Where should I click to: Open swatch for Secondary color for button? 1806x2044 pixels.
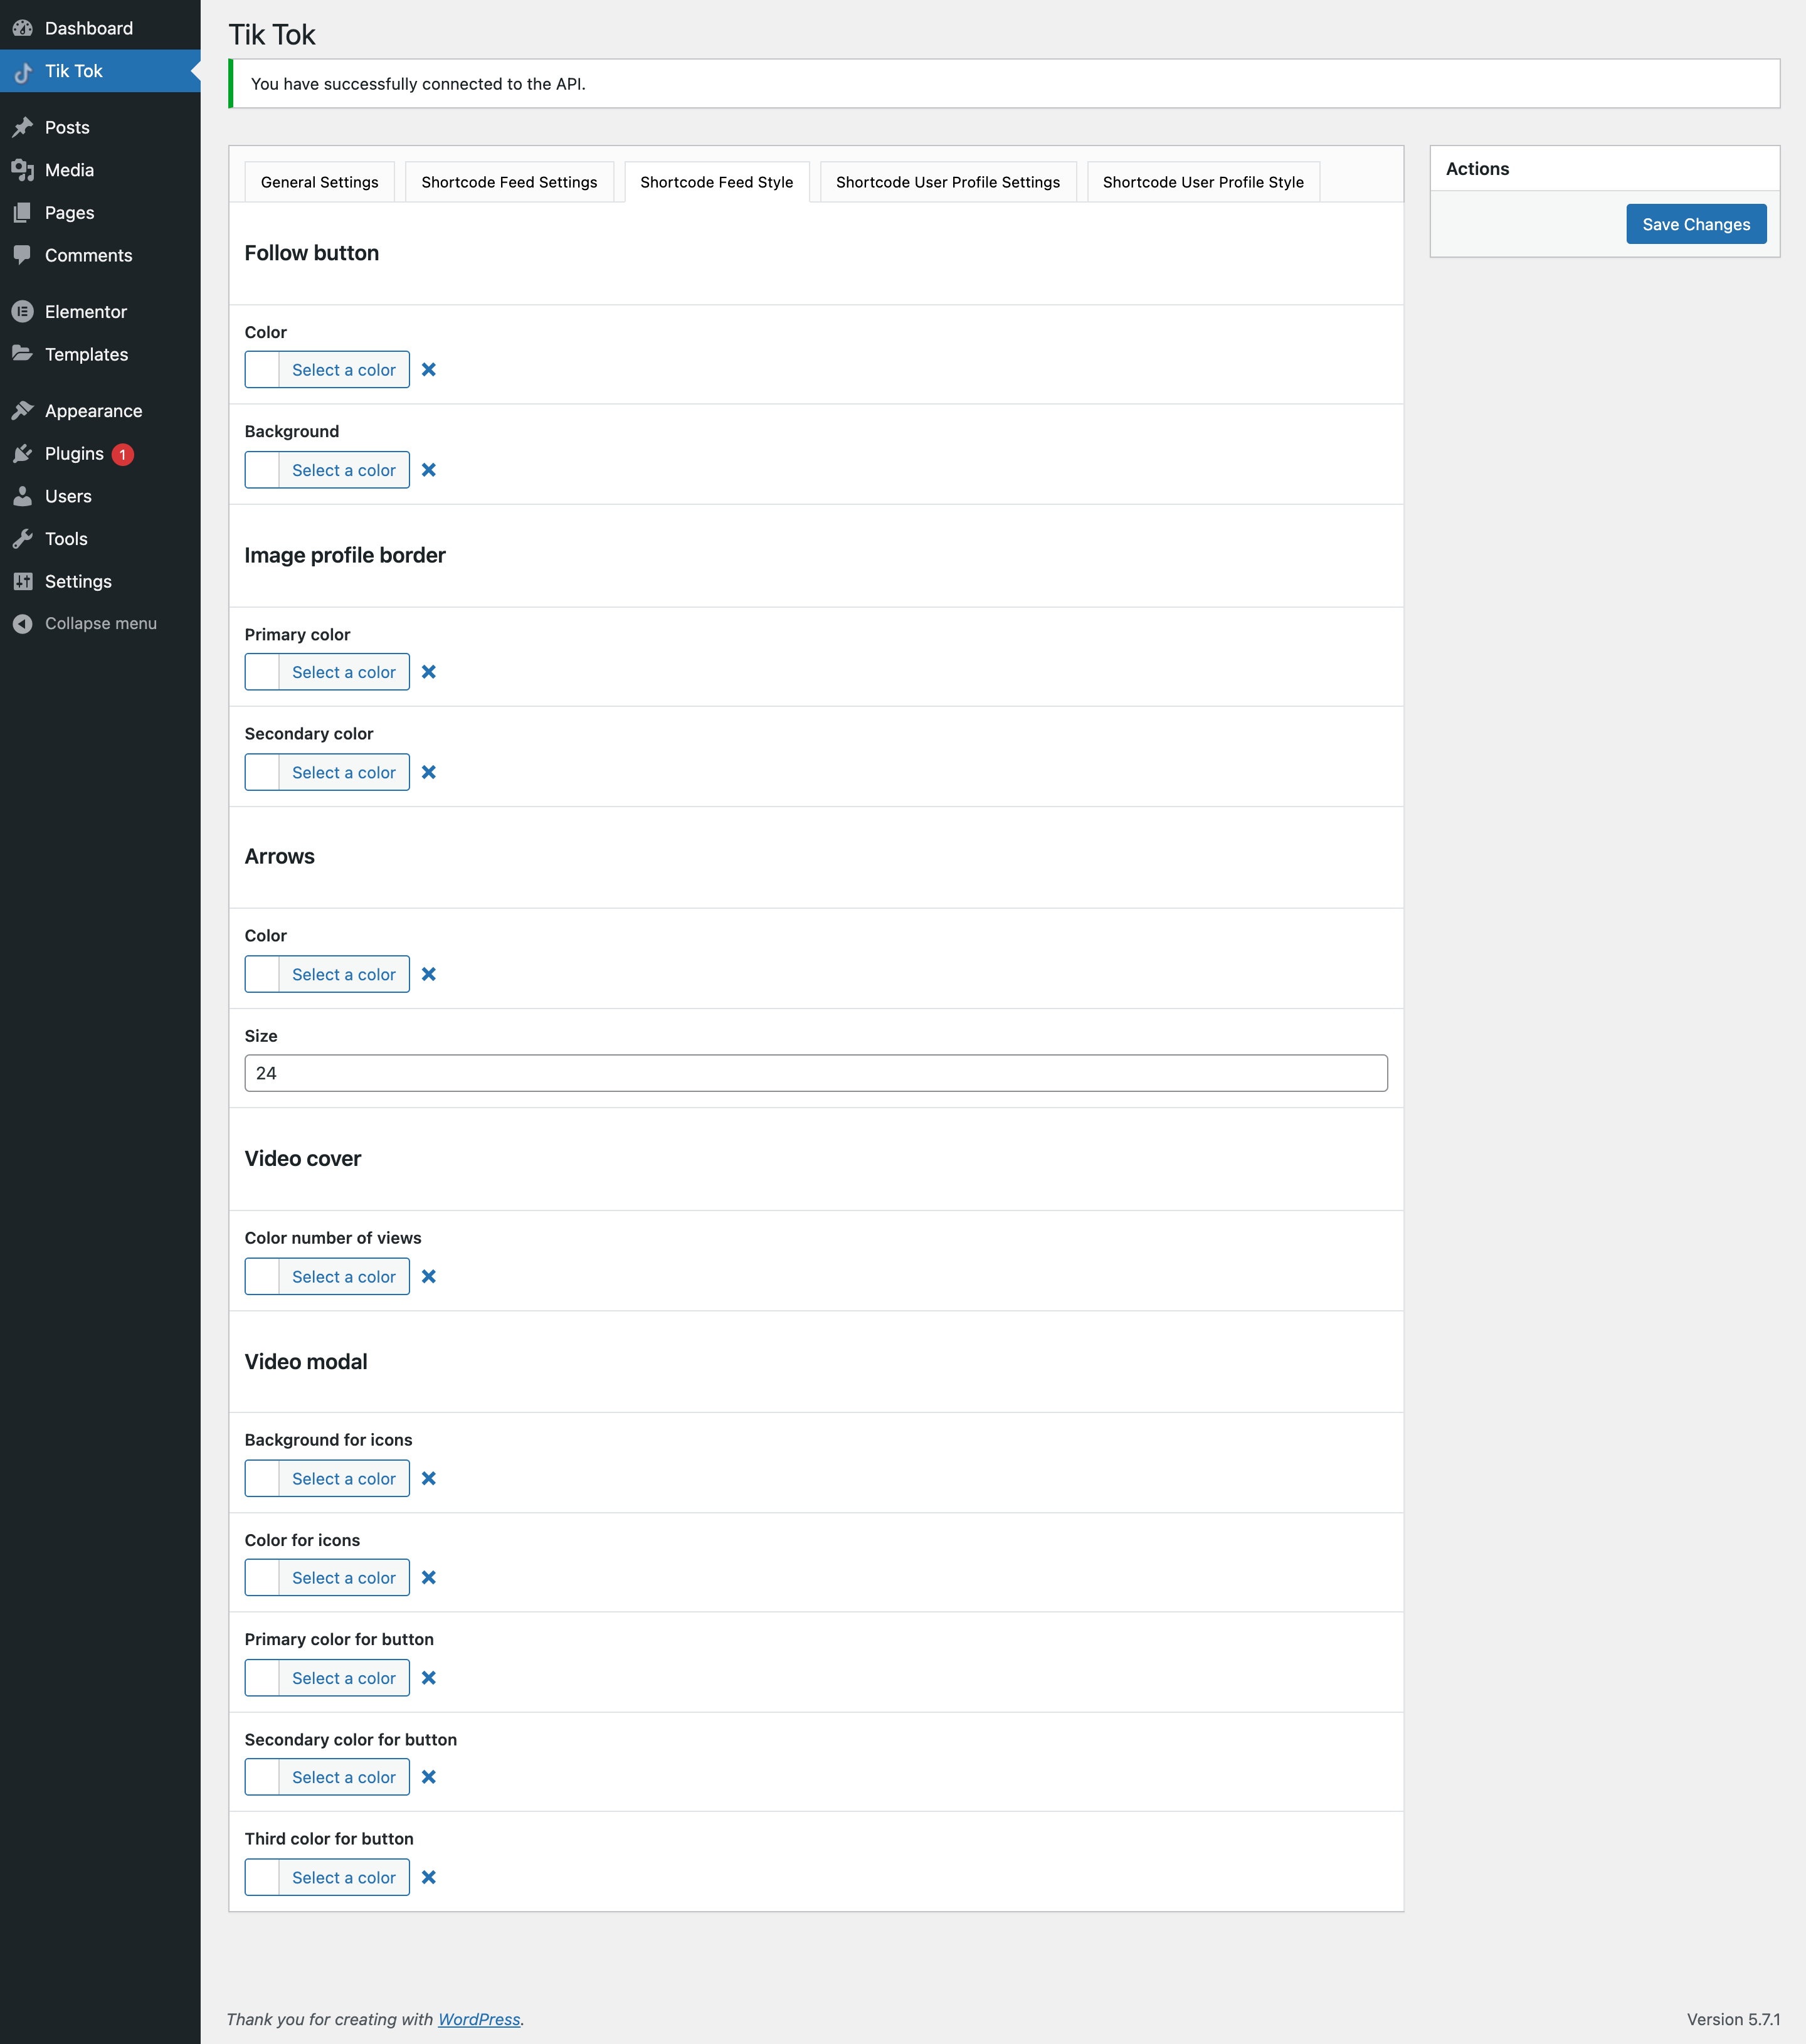(x=262, y=1777)
